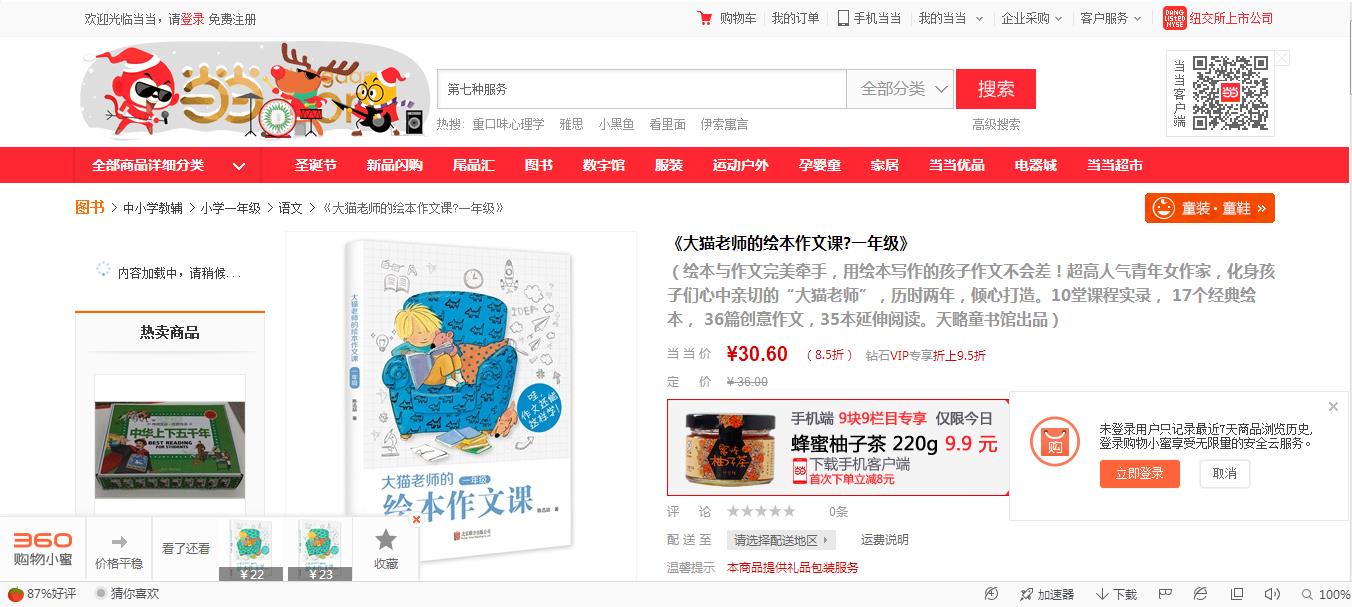Screen dimensions: 1352x607
Task: Close the viewed items red X
Action: 416,519
